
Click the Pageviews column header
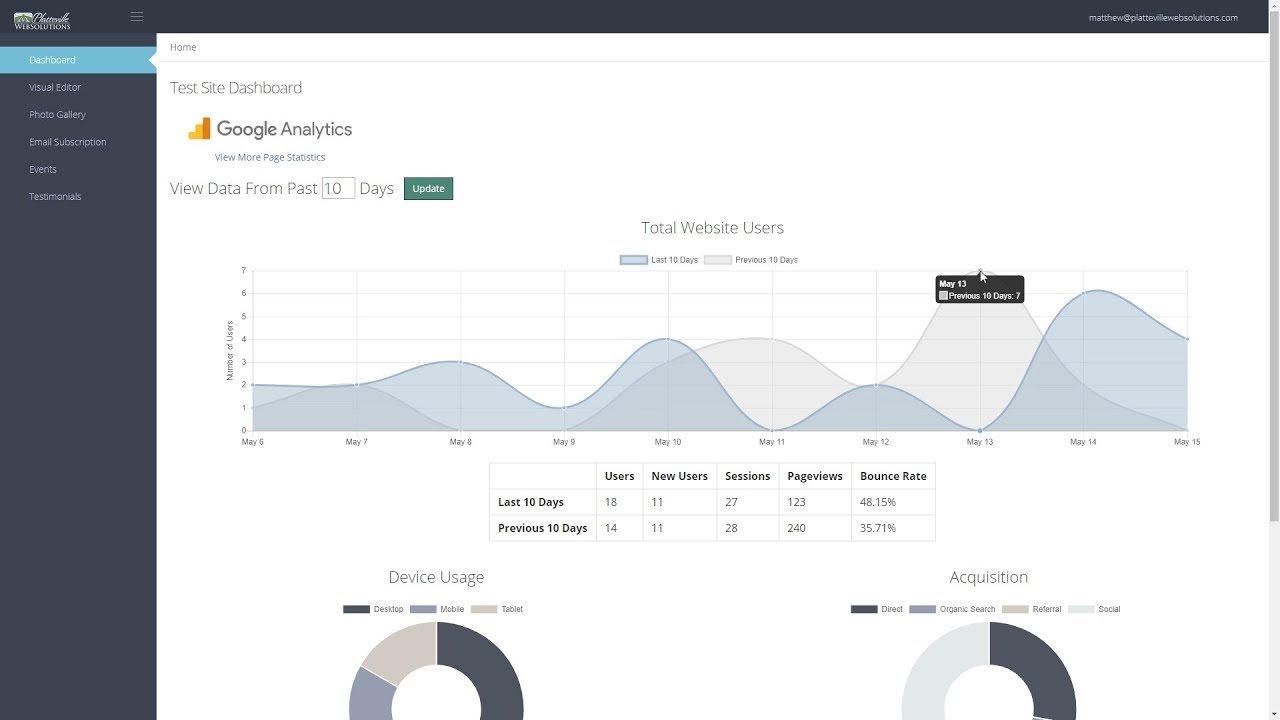coord(815,476)
